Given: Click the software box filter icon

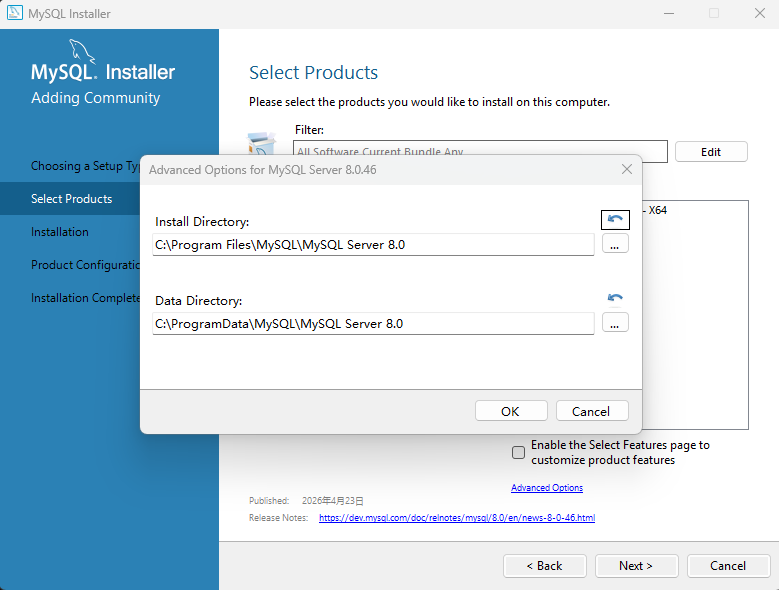Looking at the screenshot, I should coord(262,144).
